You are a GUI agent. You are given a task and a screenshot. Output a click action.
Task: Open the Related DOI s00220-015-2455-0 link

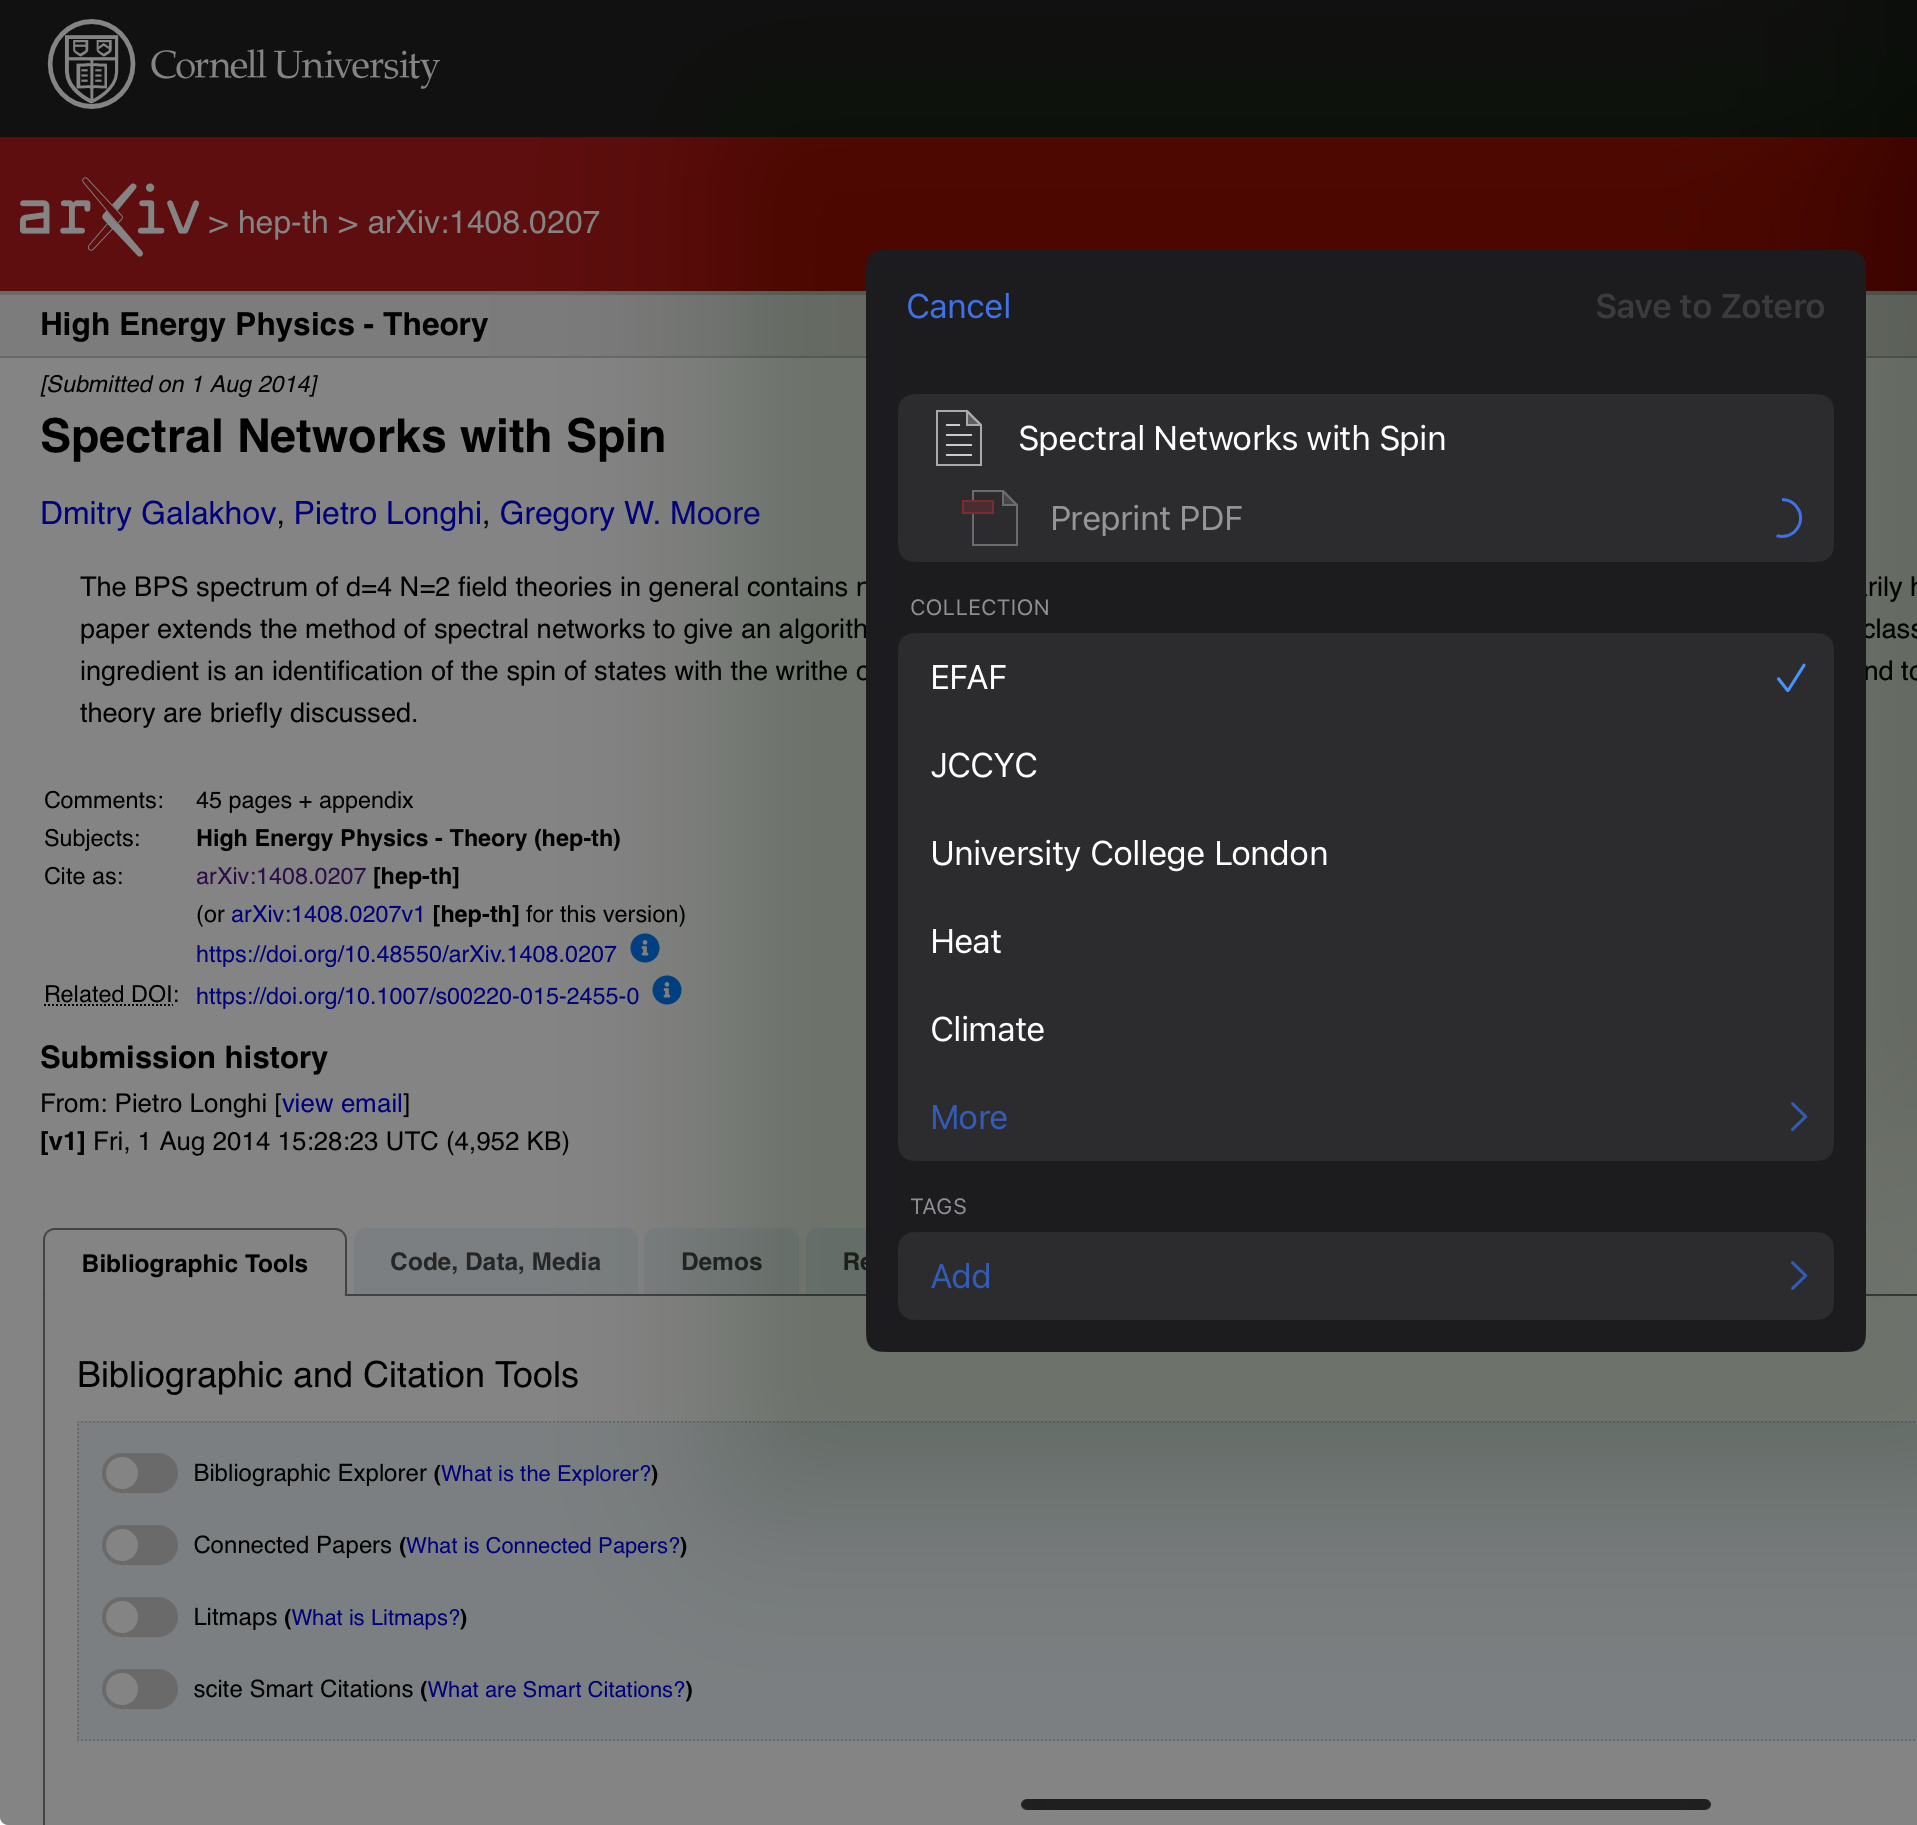coord(417,996)
